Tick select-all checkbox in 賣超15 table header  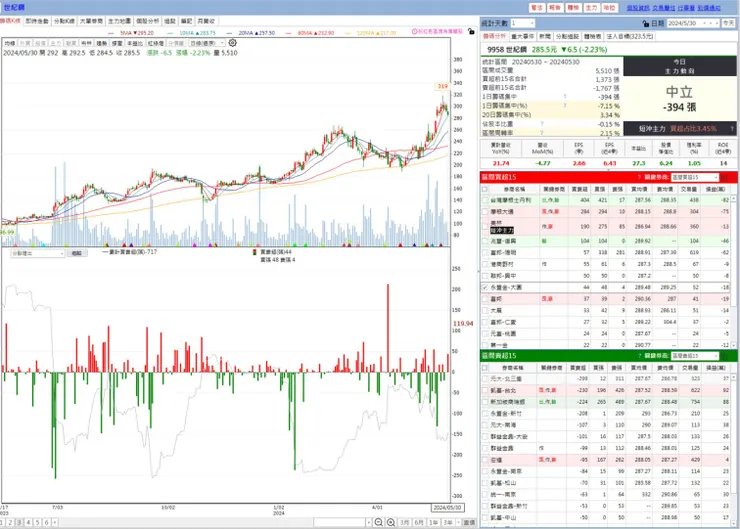pos(485,368)
